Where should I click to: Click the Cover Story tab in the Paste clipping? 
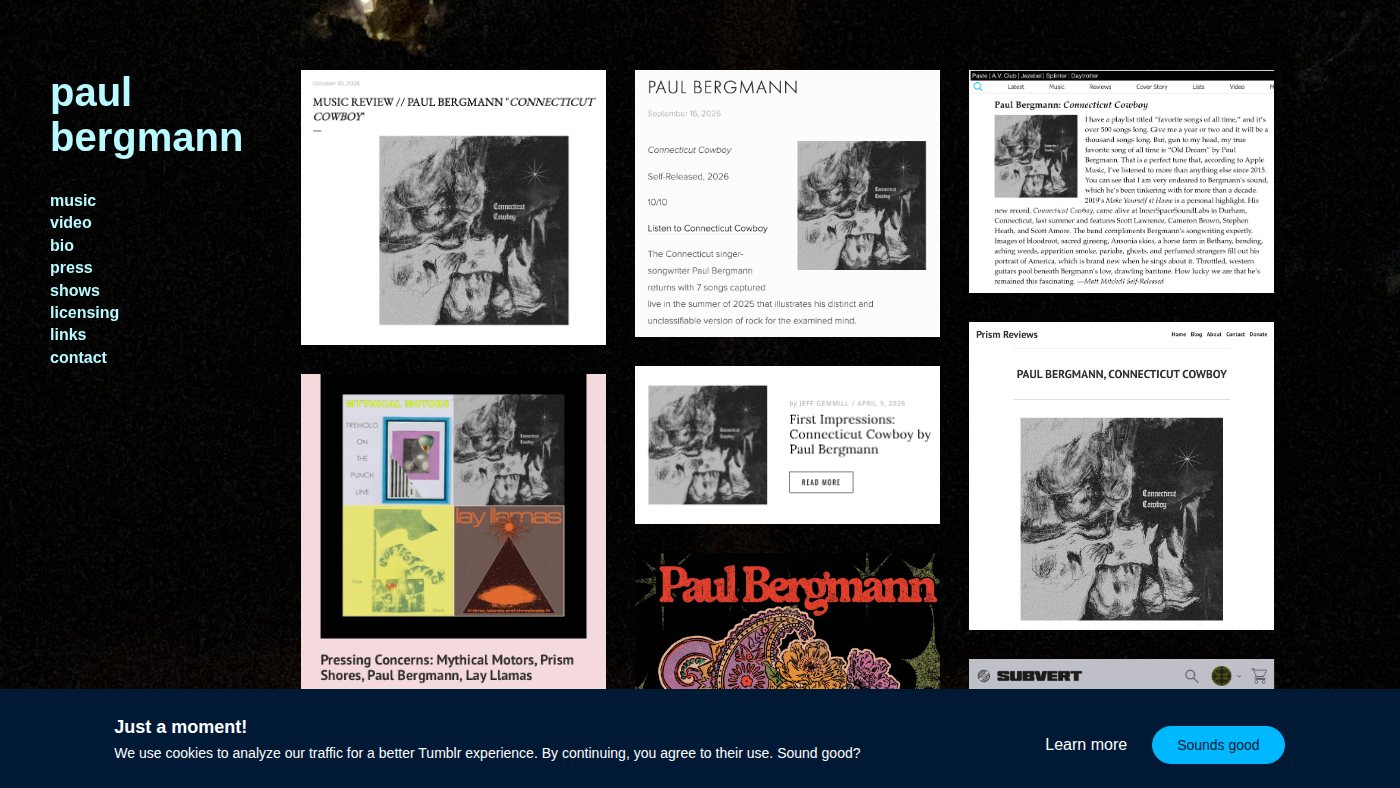[1152, 87]
